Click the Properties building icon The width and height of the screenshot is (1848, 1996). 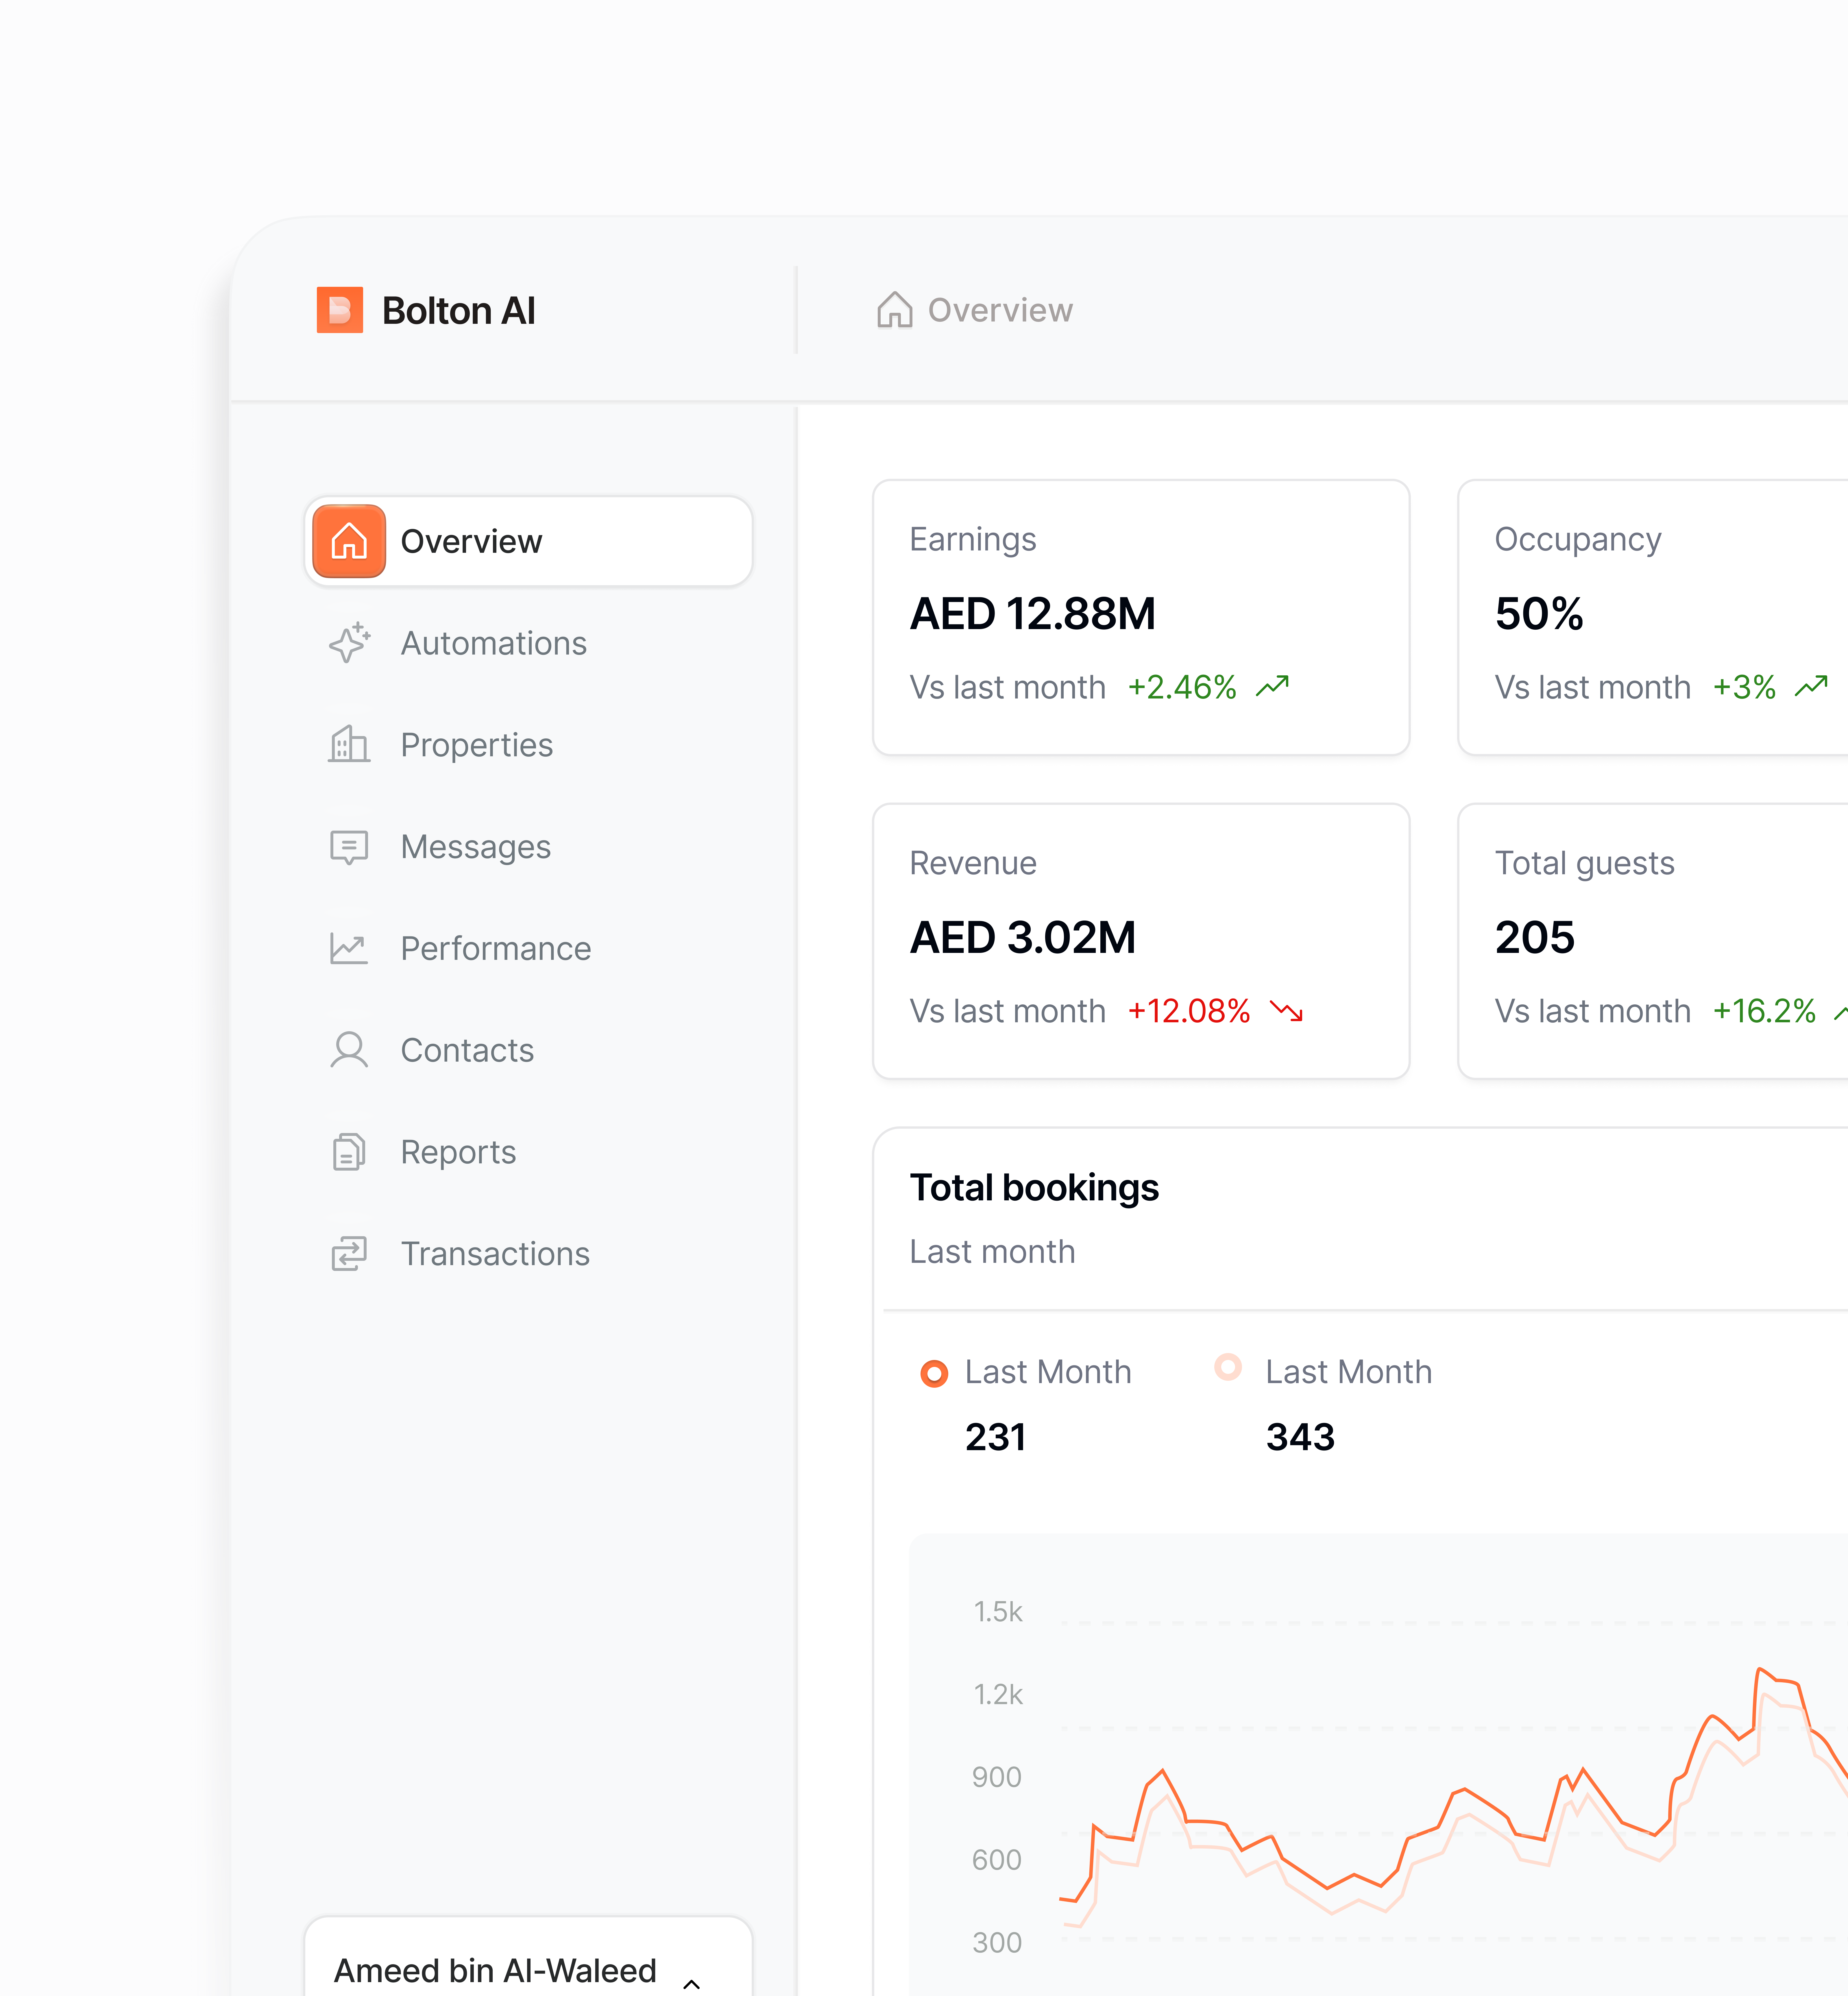tap(348, 744)
